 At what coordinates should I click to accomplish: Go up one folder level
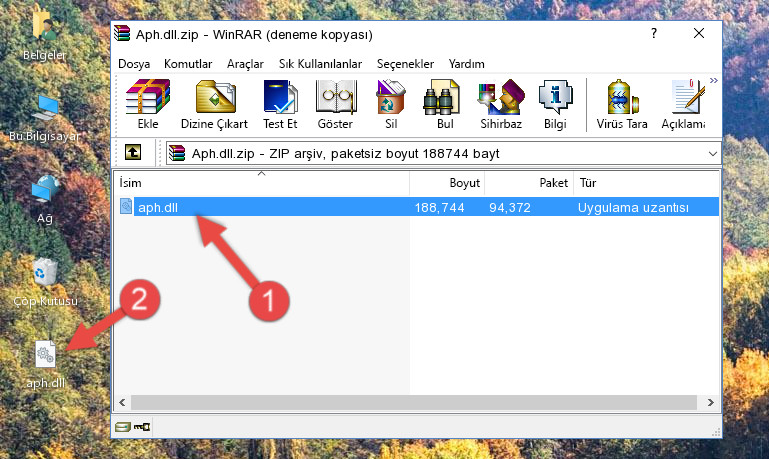pyautogui.click(x=133, y=153)
